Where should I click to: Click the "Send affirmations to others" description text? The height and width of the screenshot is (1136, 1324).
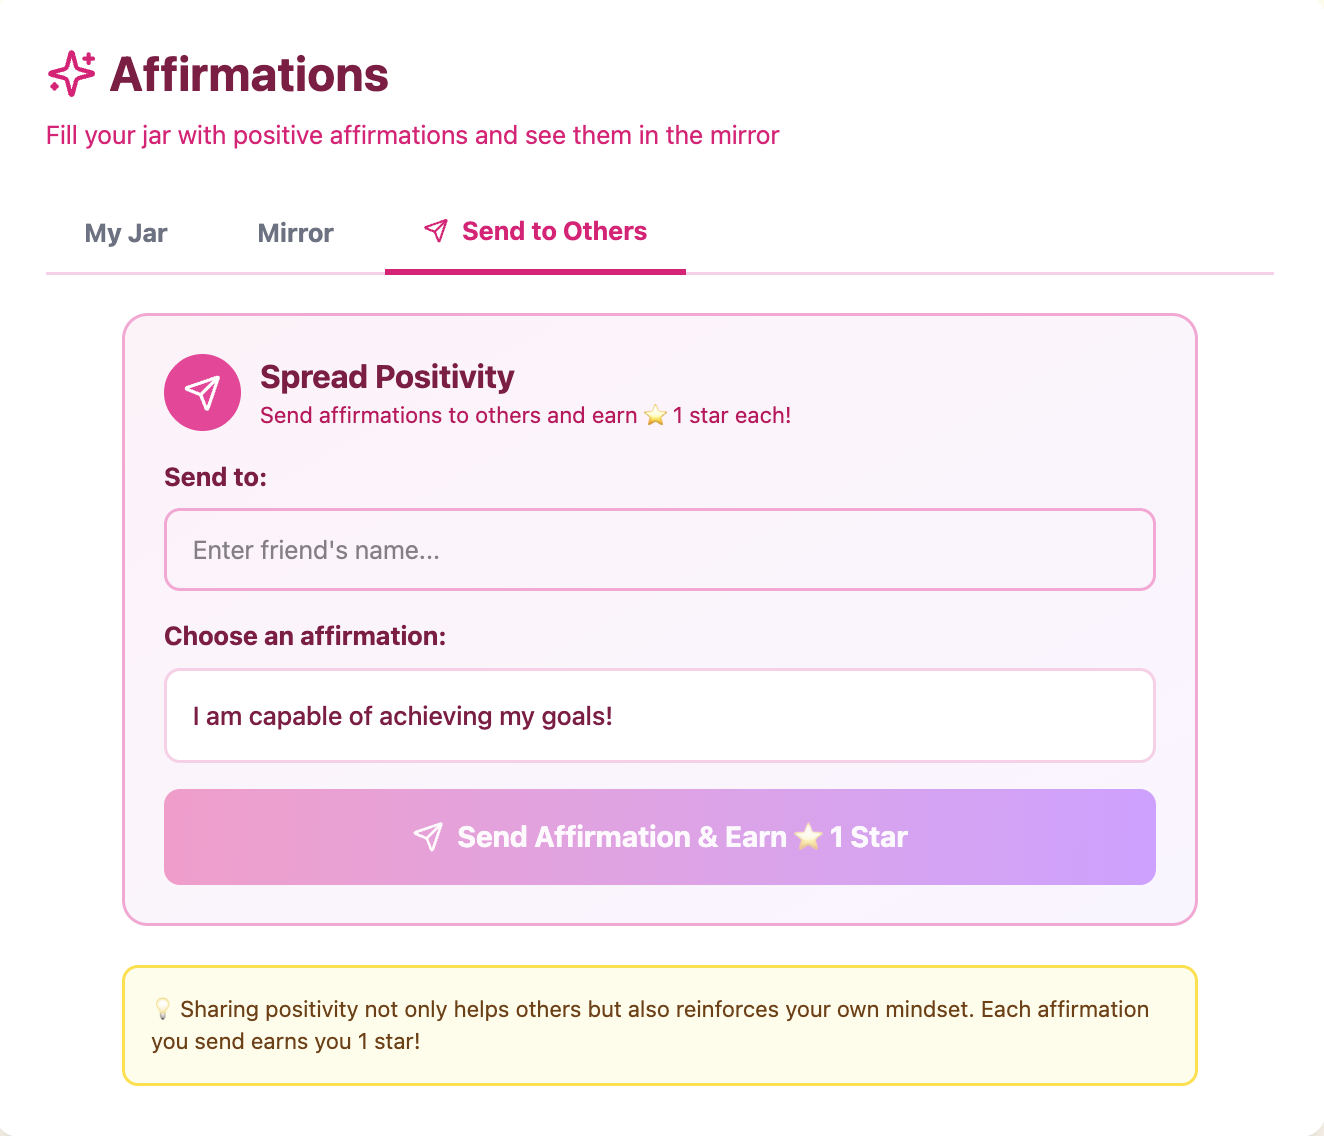tap(448, 415)
